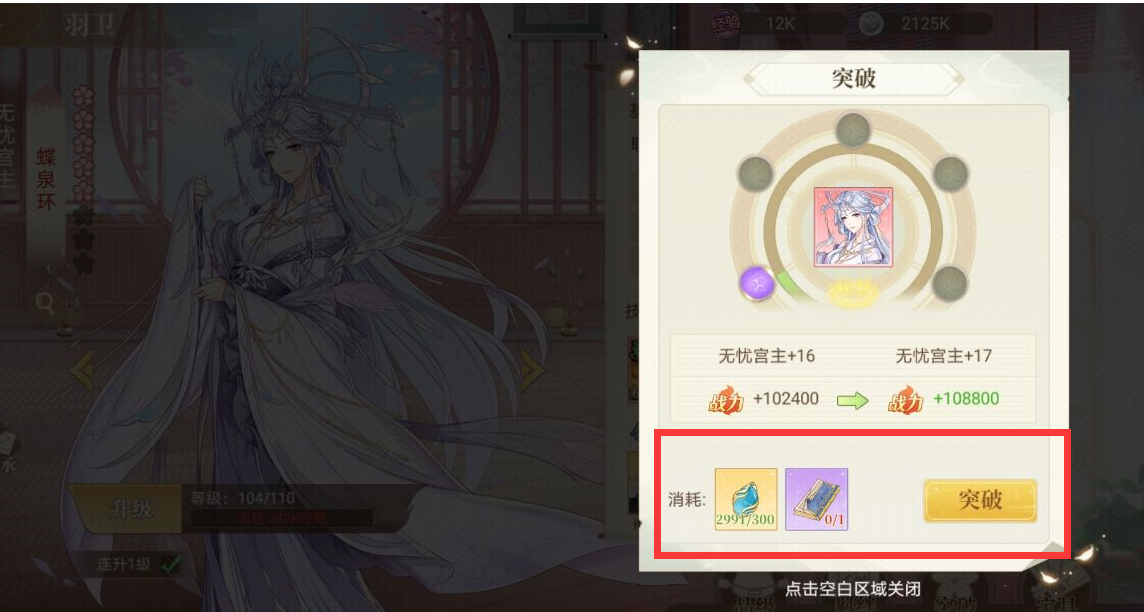Select the upper-right gray breakthrough node
This screenshot has width=1144, height=612.
tap(950, 174)
